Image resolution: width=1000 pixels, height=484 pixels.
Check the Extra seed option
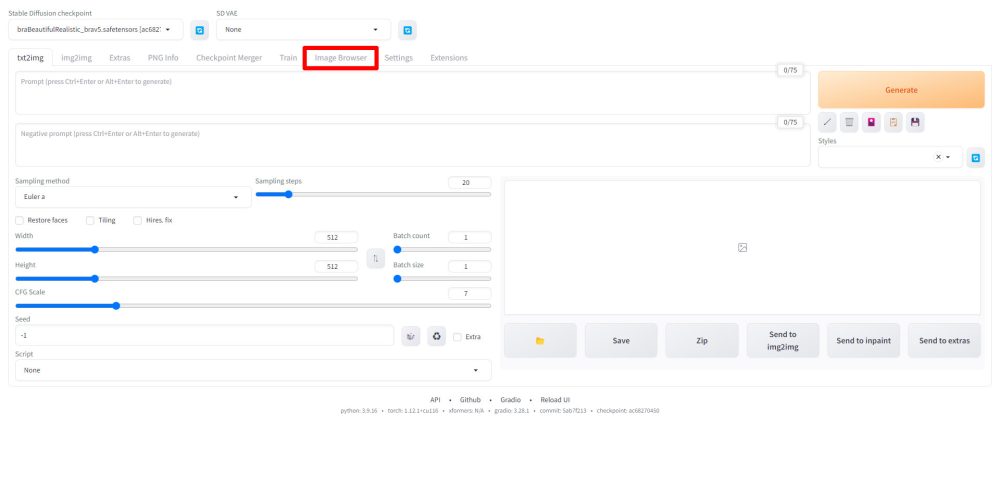click(x=457, y=337)
